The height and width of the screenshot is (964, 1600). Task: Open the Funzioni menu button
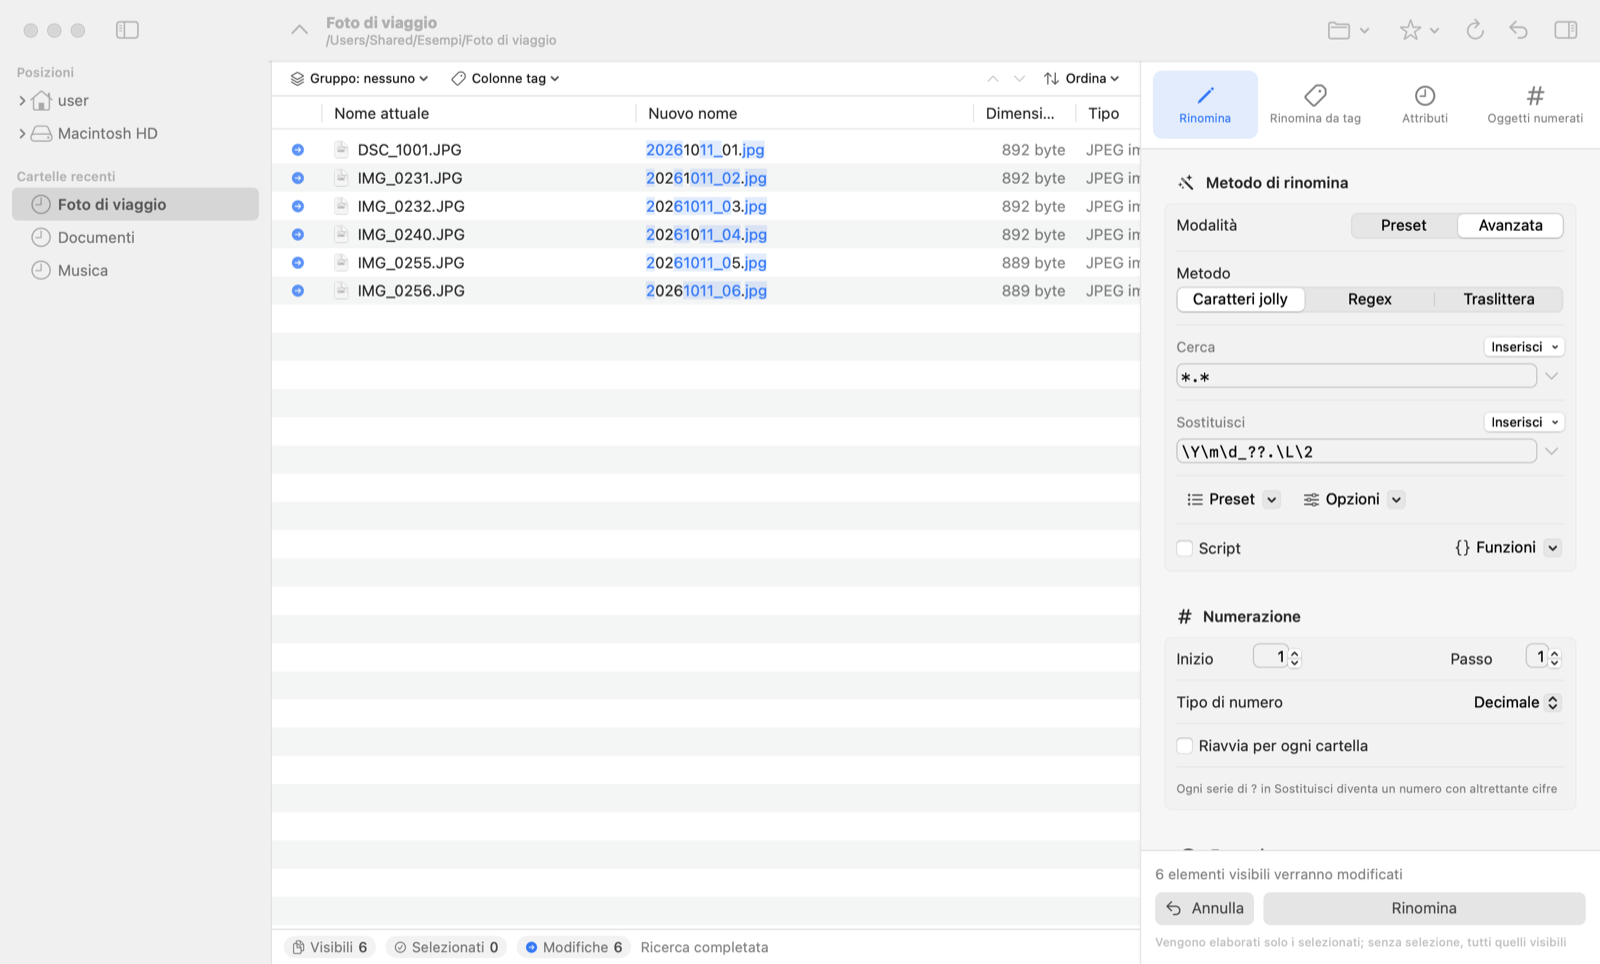tap(1507, 547)
